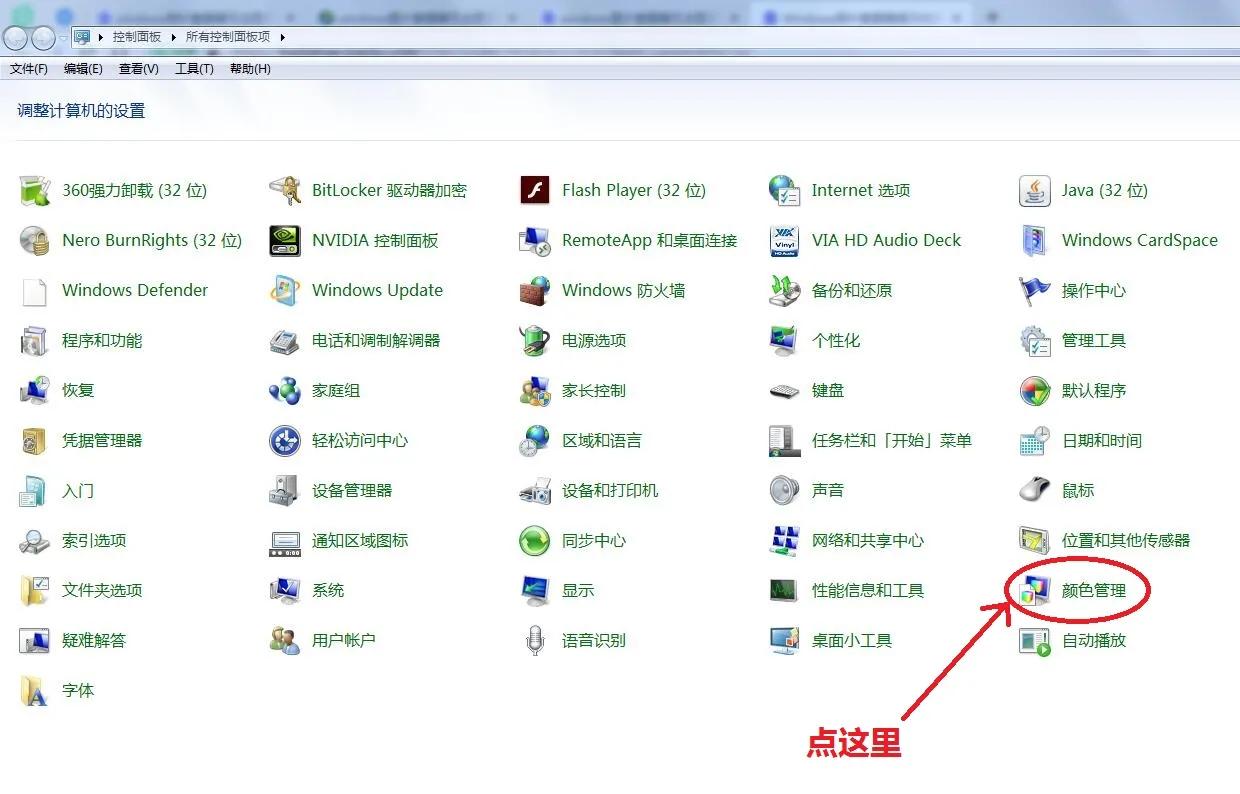Open the 性能信息和工具 link

[x=868, y=590]
